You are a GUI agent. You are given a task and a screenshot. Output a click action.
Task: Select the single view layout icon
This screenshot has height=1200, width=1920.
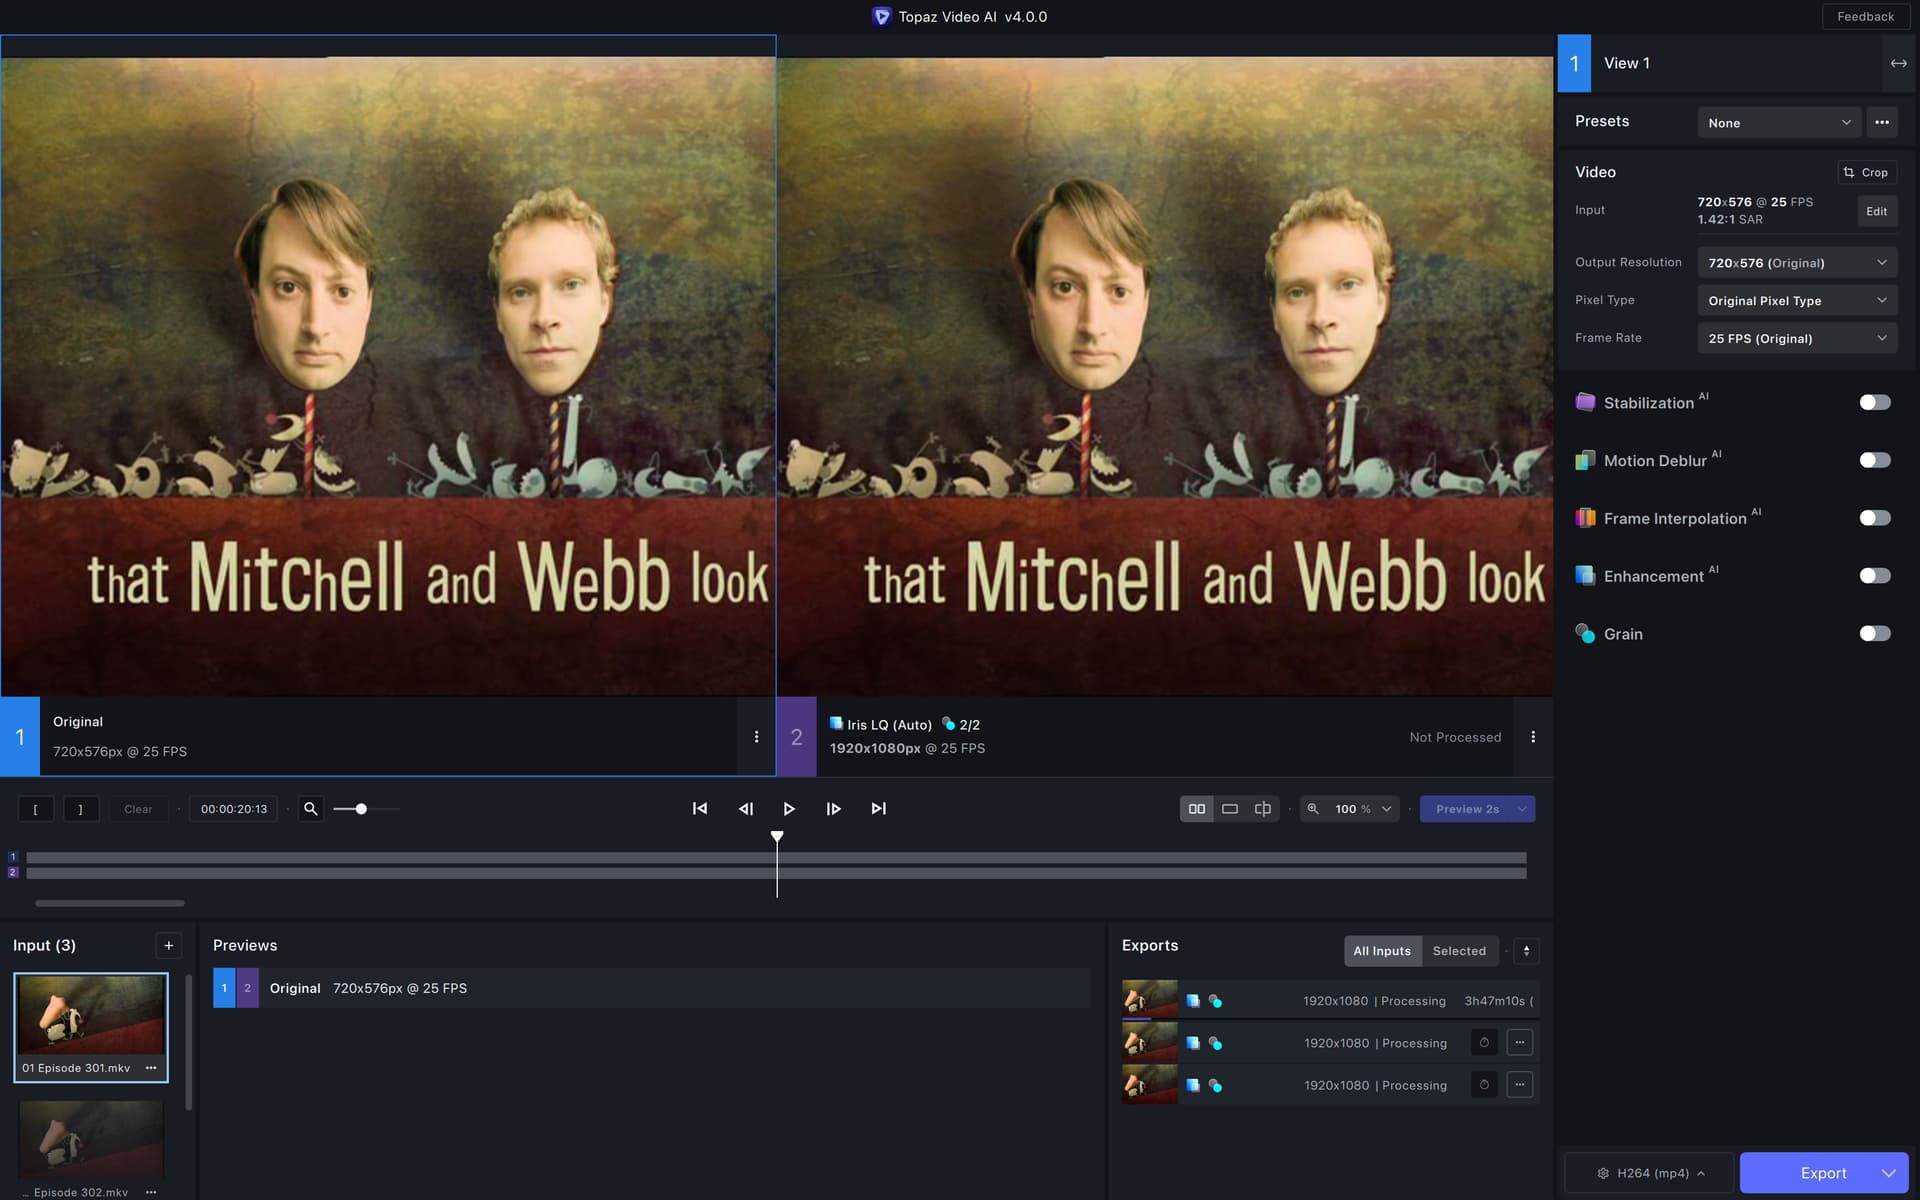(x=1229, y=808)
